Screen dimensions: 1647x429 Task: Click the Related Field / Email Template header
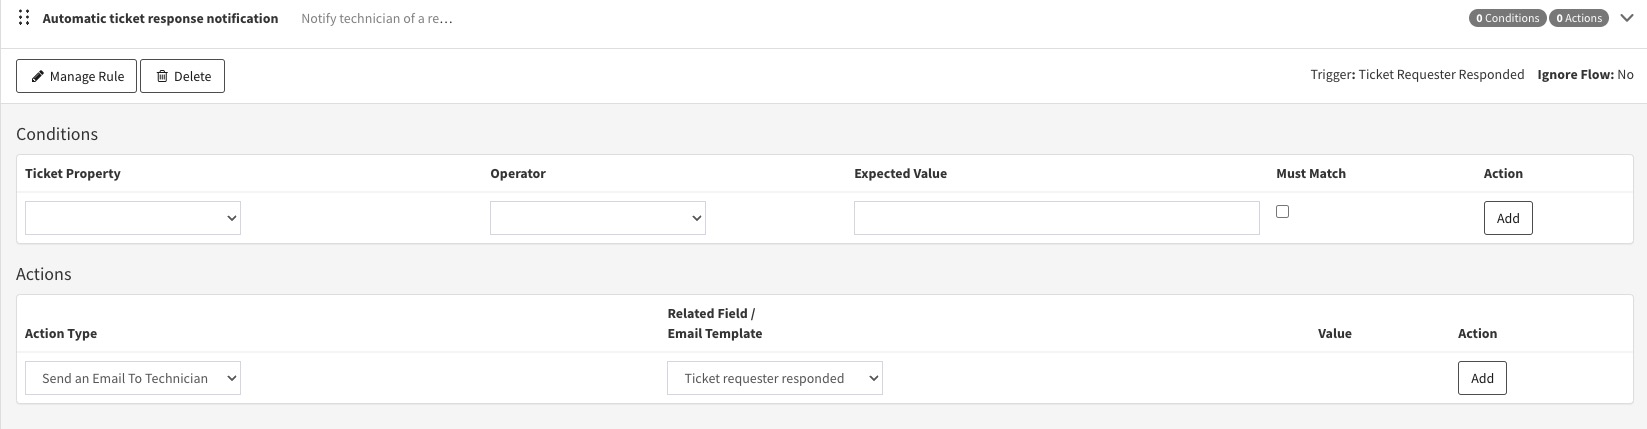pyautogui.click(x=715, y=323)
